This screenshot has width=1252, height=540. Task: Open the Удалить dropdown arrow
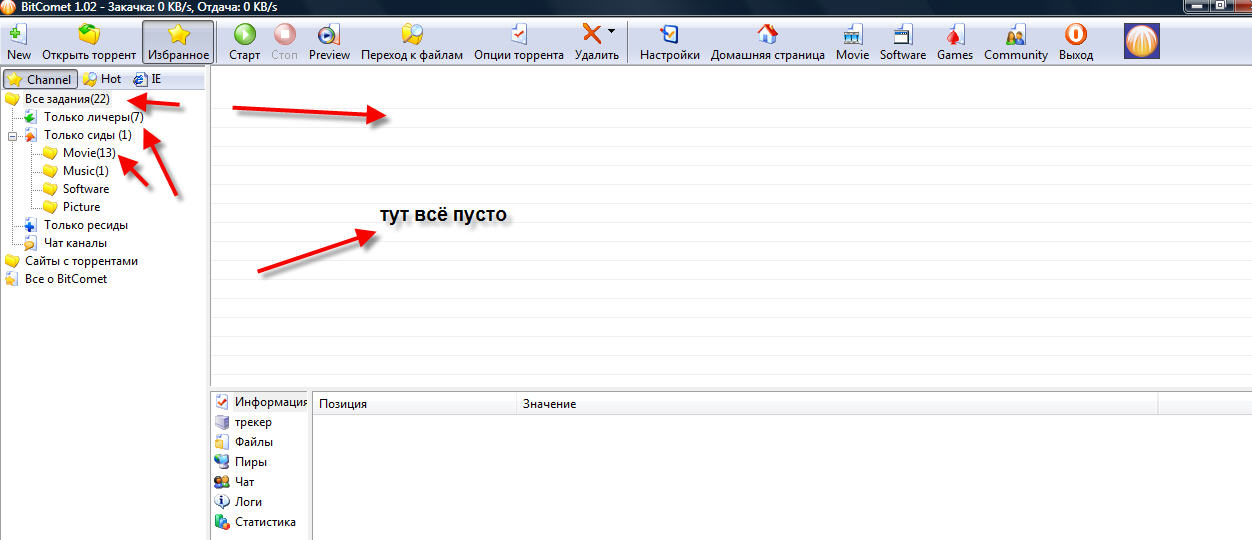pyautogui.click(x=611, y=31)
